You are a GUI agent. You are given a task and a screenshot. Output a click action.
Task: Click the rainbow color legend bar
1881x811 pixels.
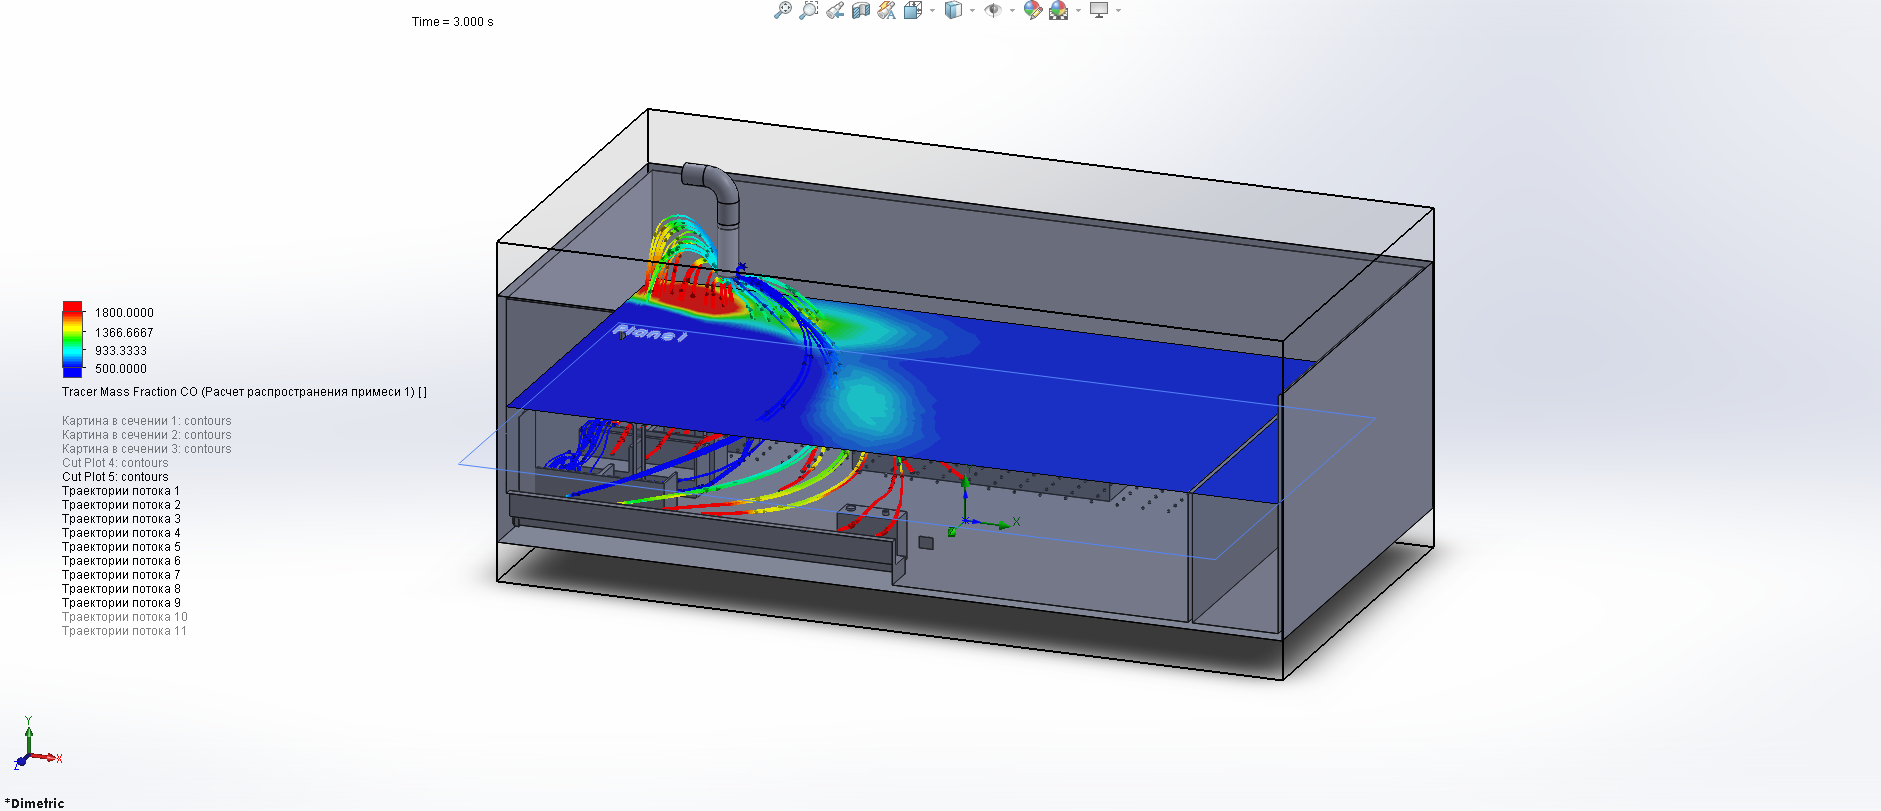(x=72, y=339)
